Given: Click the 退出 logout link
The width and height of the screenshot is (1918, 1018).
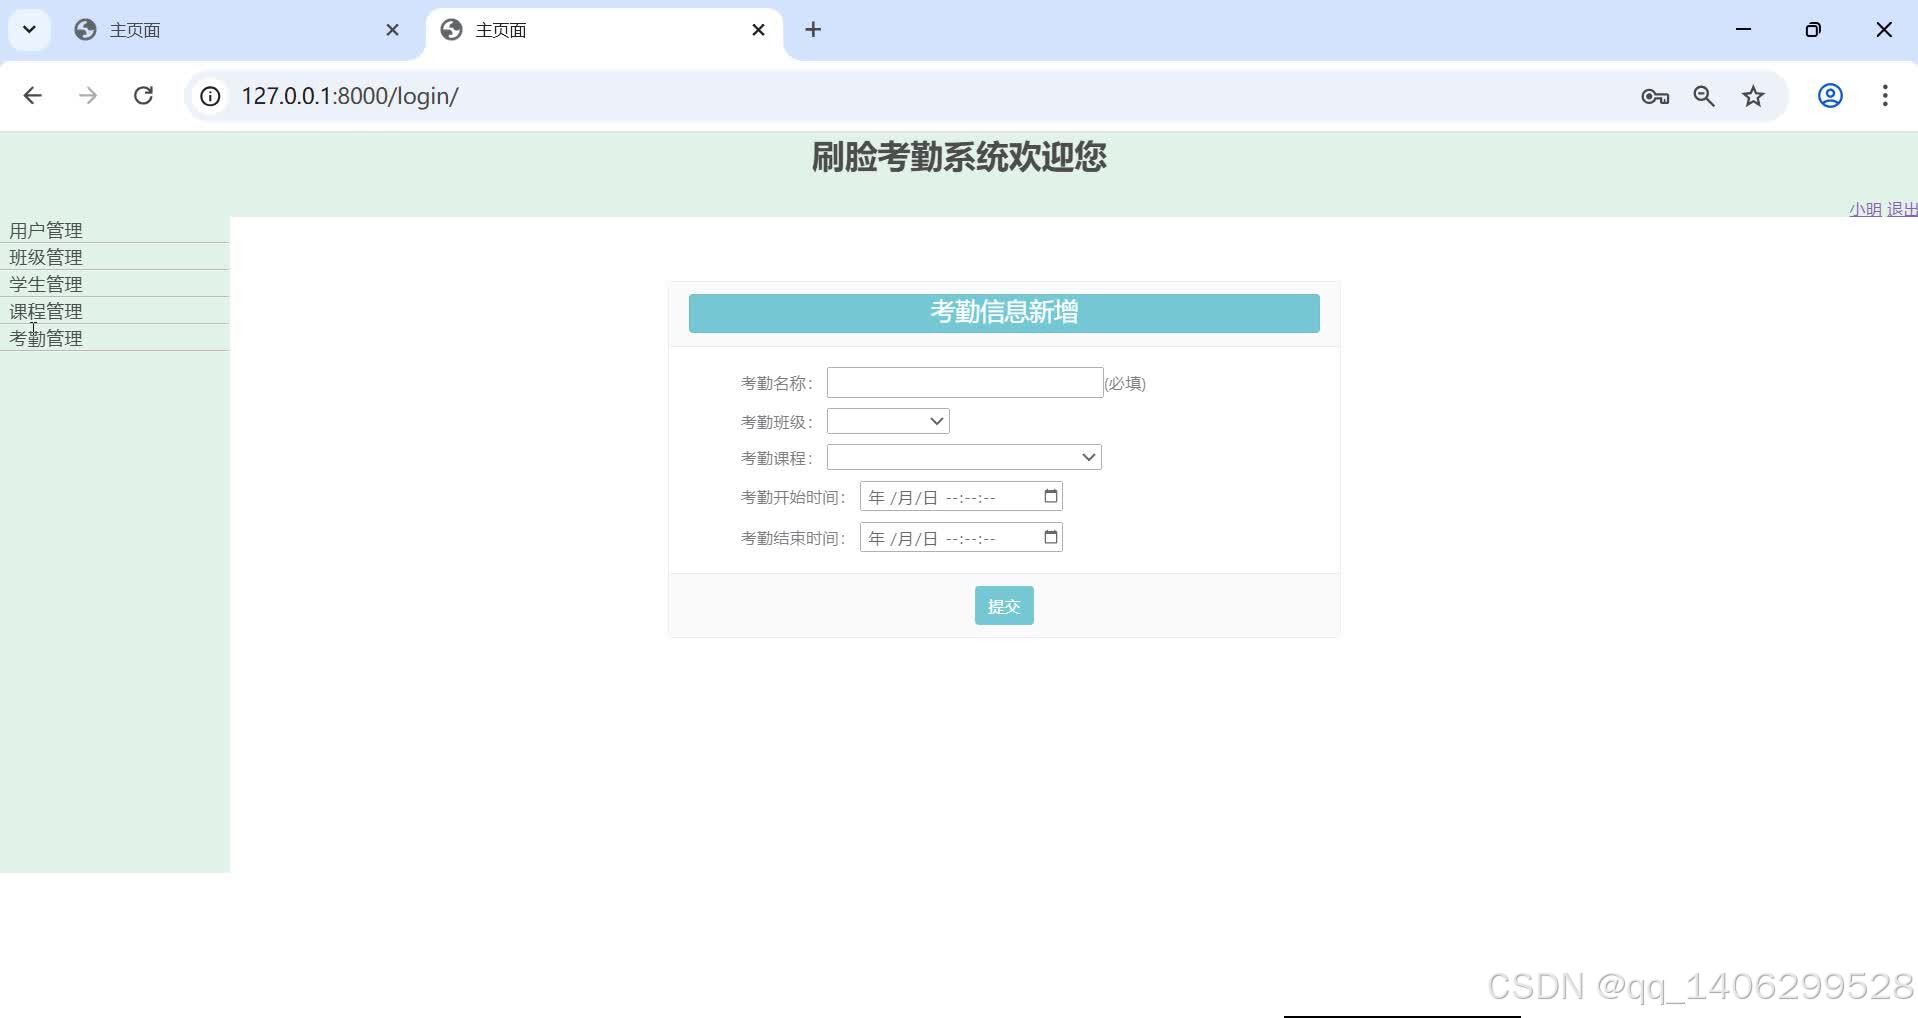Looking at the screenshot, I should click(x=1902, y=210).
